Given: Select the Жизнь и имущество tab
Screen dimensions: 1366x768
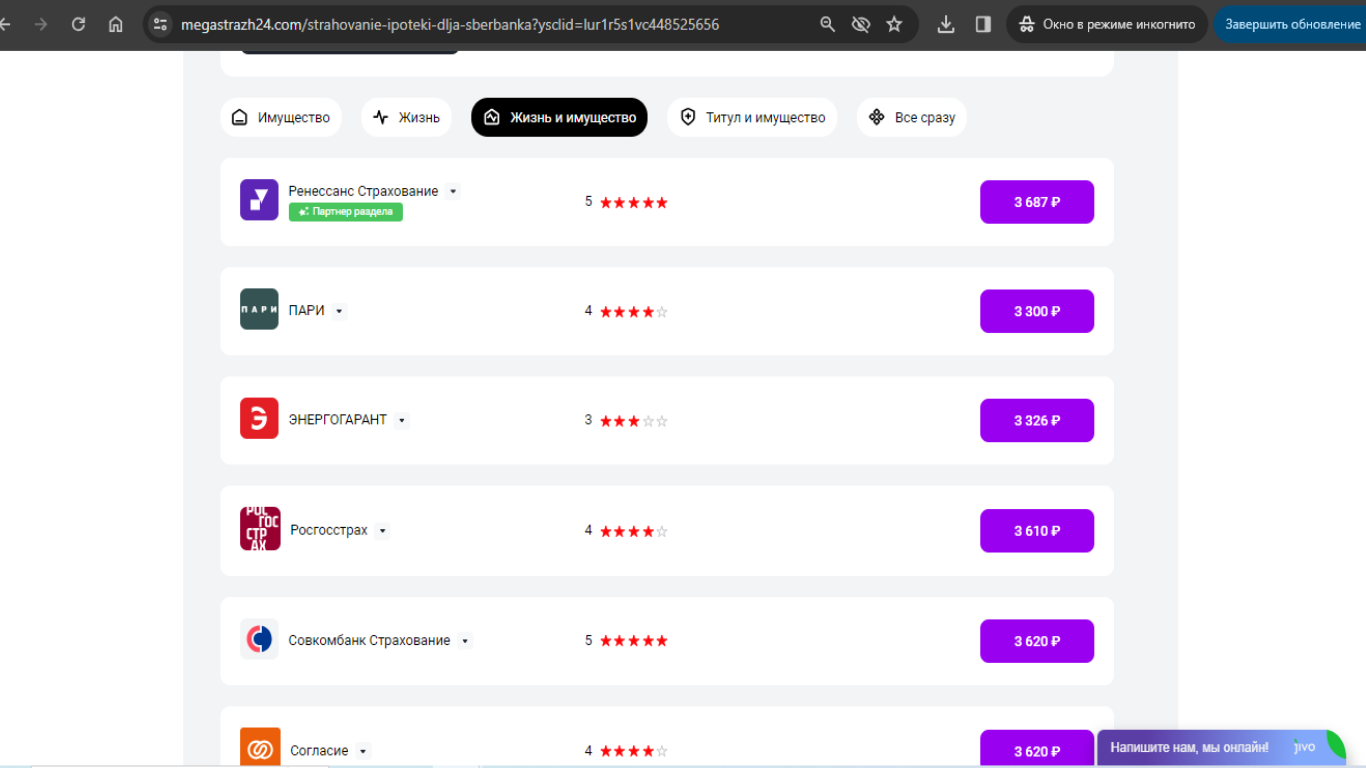Looking at the screenshot, I should 560,117.
